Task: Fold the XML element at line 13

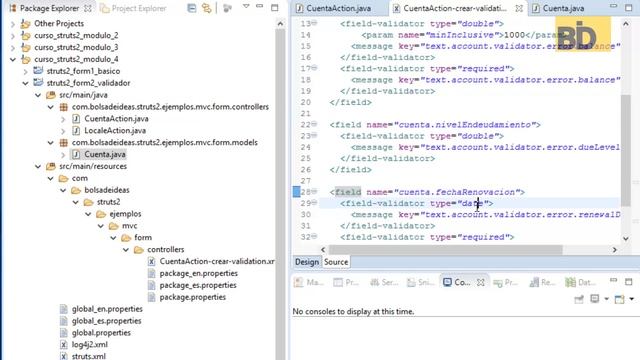Action: coord(315,23)
